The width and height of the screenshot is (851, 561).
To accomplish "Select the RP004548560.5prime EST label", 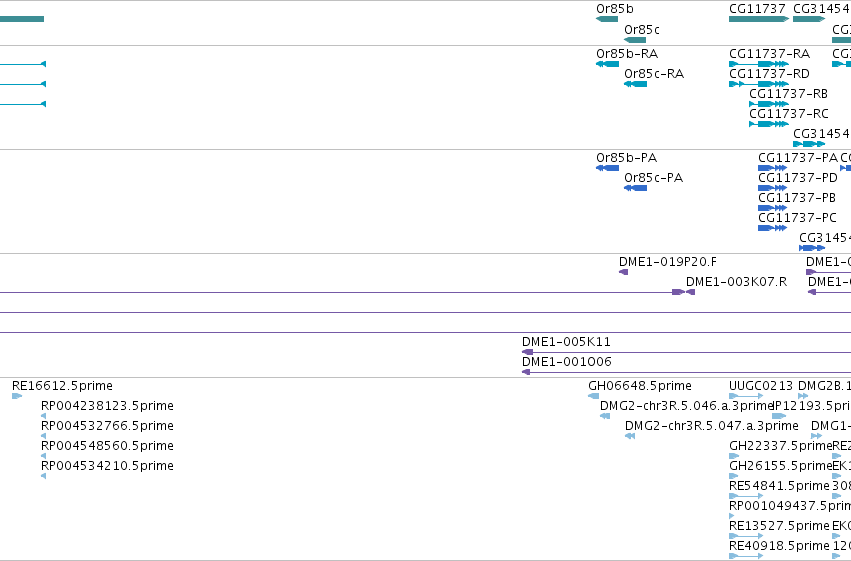I will coord(107,446).
